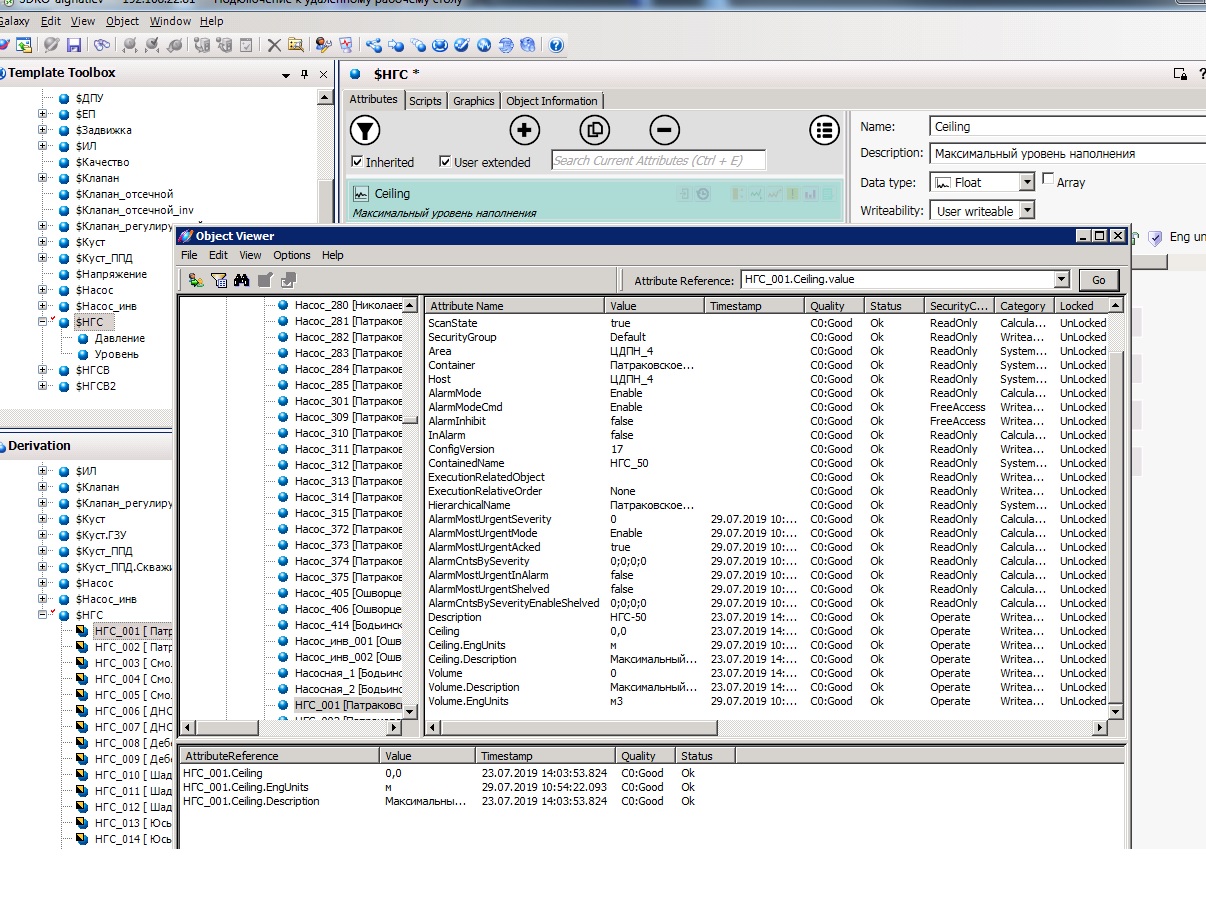Screen dimensions: 1206x901
Task: Open the Writeability dropdown
Action: click(1026, 211)
